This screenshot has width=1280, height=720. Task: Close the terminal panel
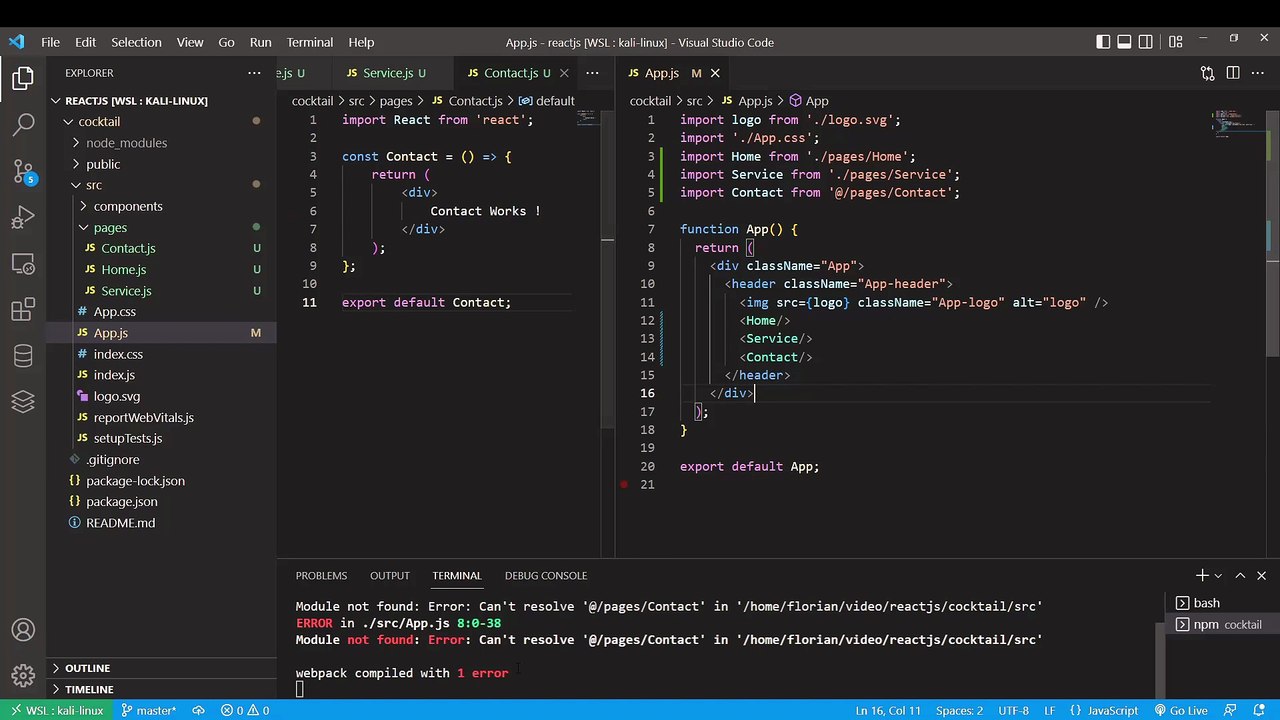1261,575
